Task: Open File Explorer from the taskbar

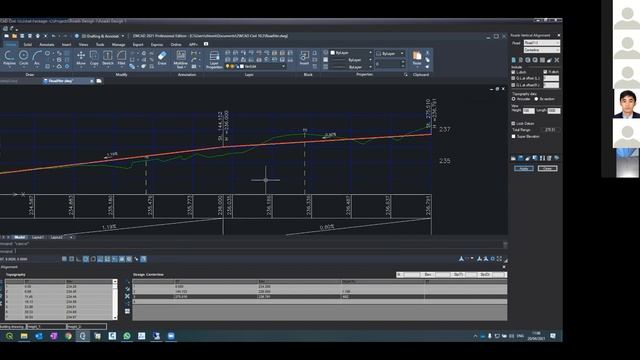Action: click(x=24, y=336)
